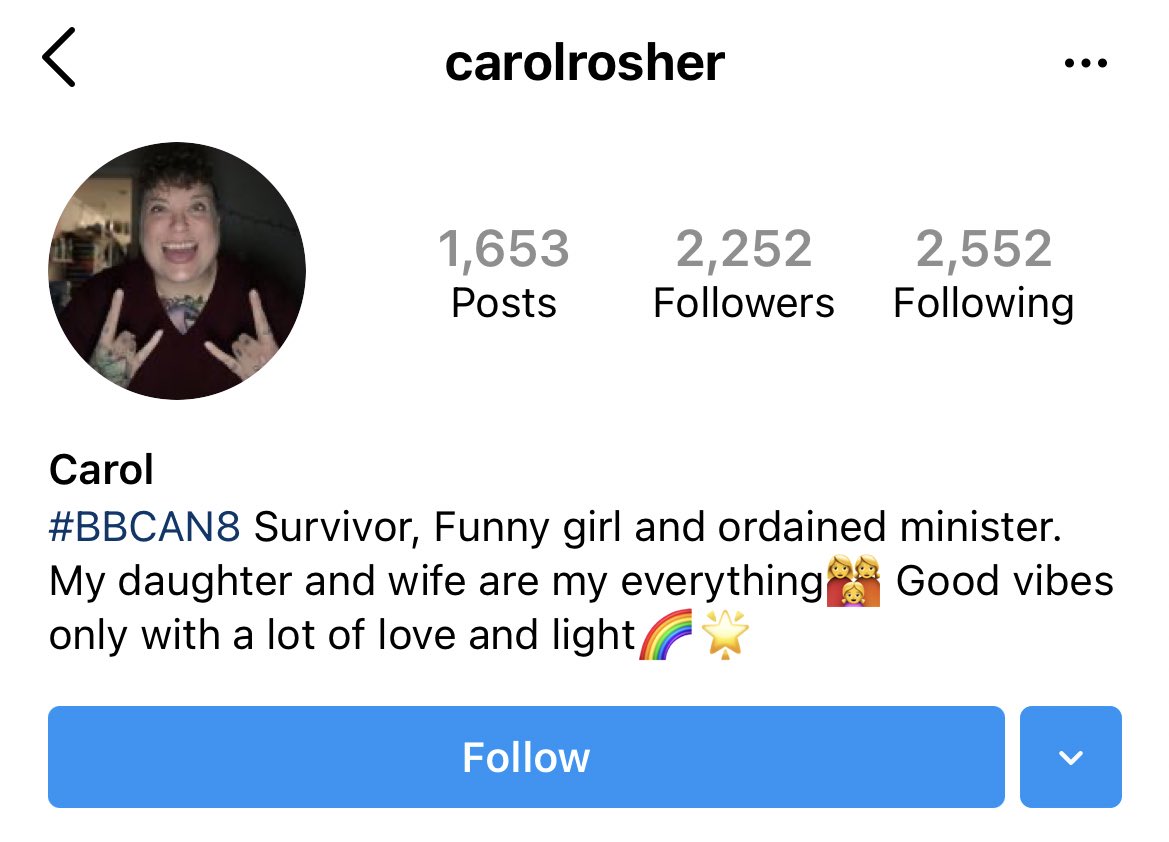
Task: Tap the carolrosher username title
Action: pyautogui.click(x=584, y=63)
